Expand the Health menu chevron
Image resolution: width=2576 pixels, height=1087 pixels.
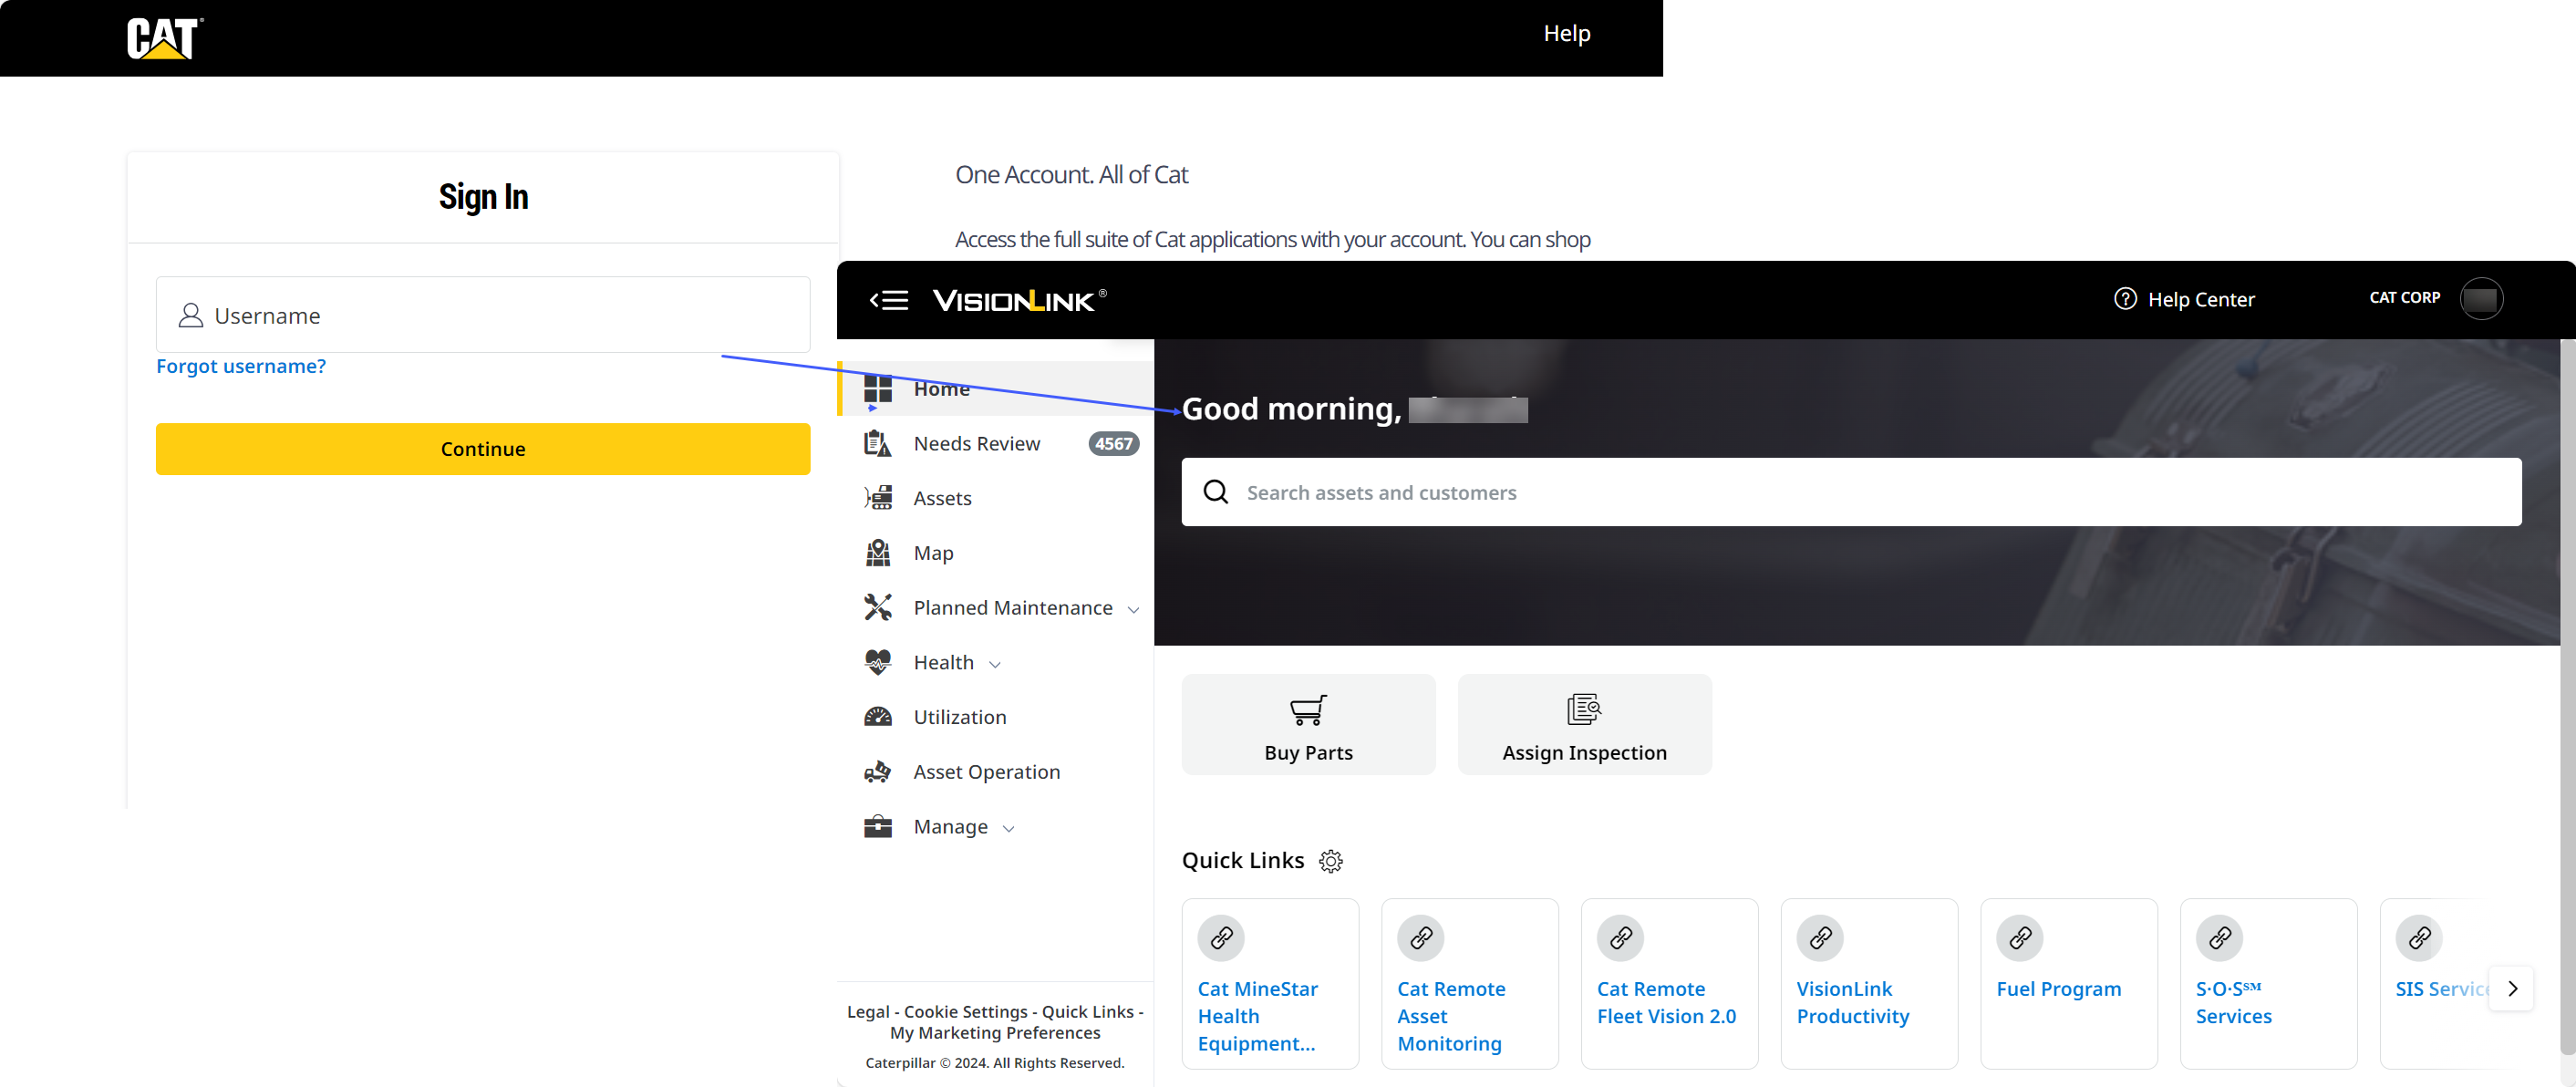pyautogui.click(x=994, y=664)
